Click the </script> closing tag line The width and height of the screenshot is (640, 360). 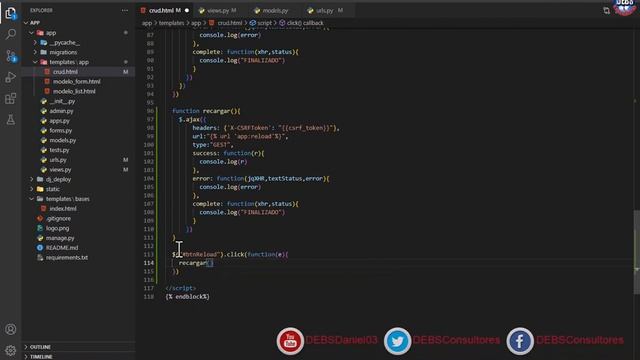click(x=180, y=288)
